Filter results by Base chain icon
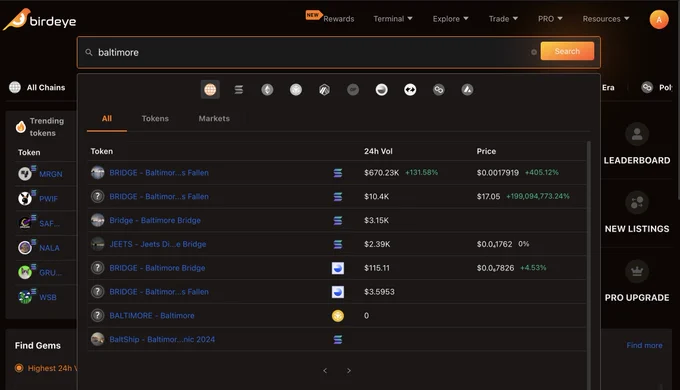 coord(382,89)
